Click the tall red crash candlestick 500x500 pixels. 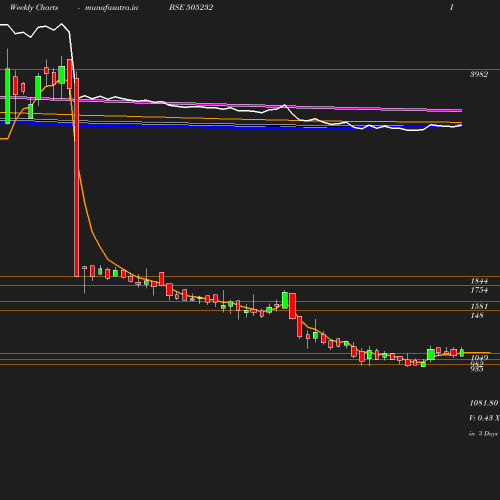pyautogui.click(x=77, y=177)
